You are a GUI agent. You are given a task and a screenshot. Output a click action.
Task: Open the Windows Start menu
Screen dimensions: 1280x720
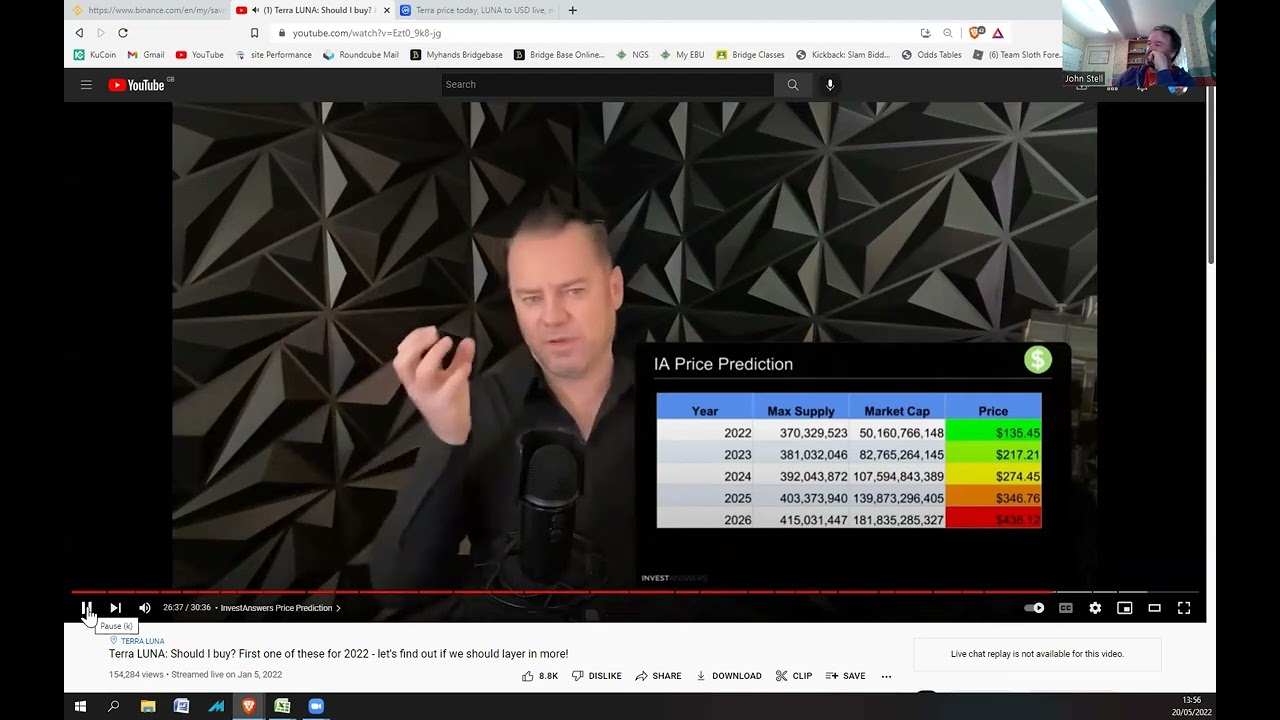(80, 706)
